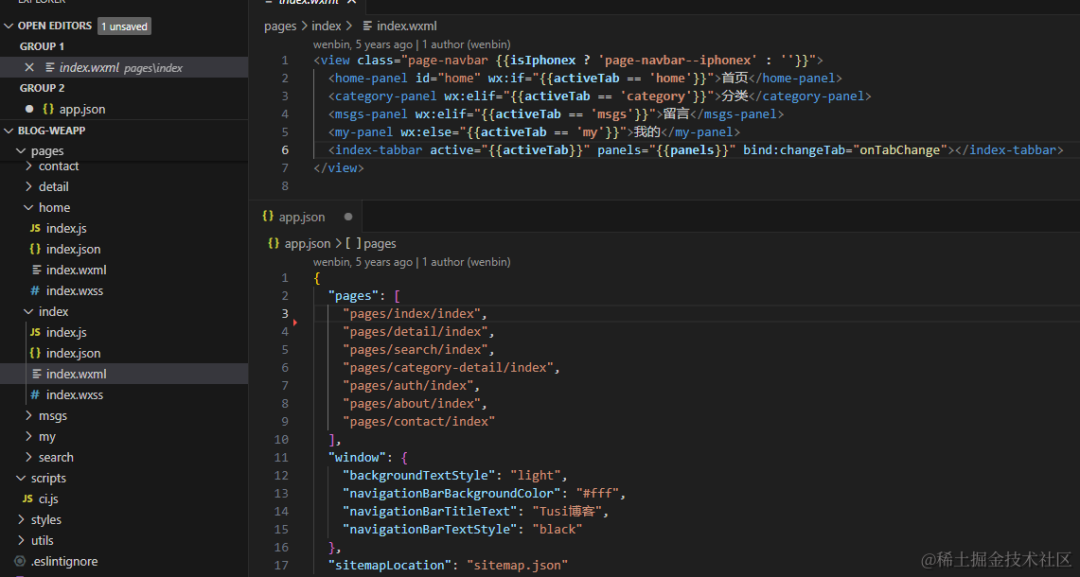The image size is (1080, 577).
Task: Click the braces icon on the app.json tab
Action: [268, 216]
